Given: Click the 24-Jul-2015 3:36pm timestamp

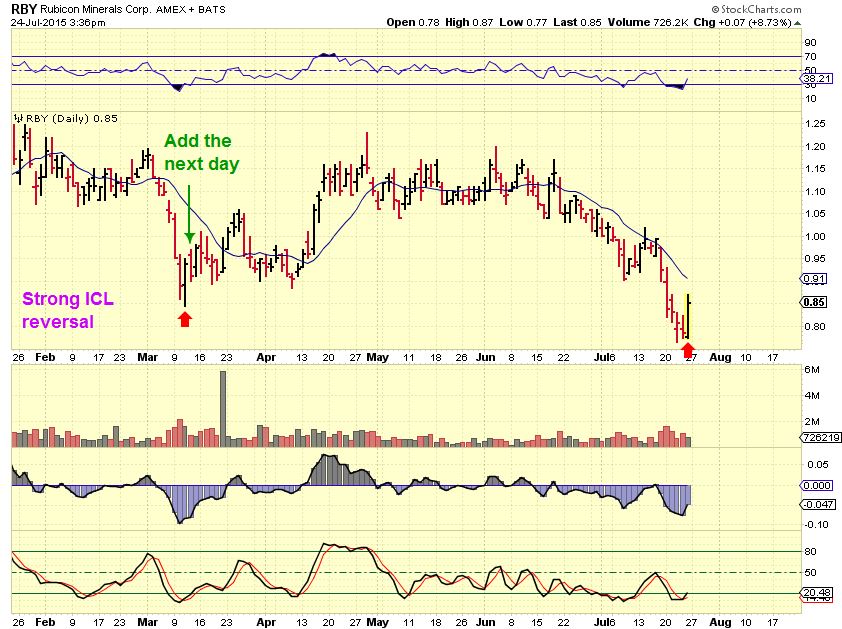Looking at the screenshot, I should tap(58, 23).
